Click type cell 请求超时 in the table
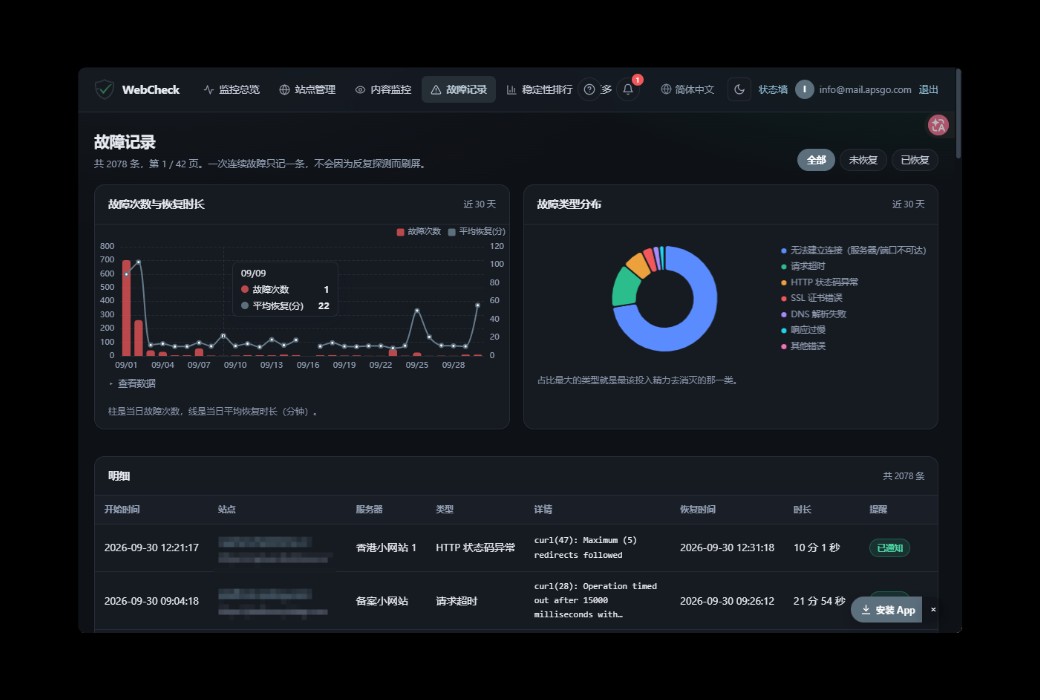 (x=456, y=601)
